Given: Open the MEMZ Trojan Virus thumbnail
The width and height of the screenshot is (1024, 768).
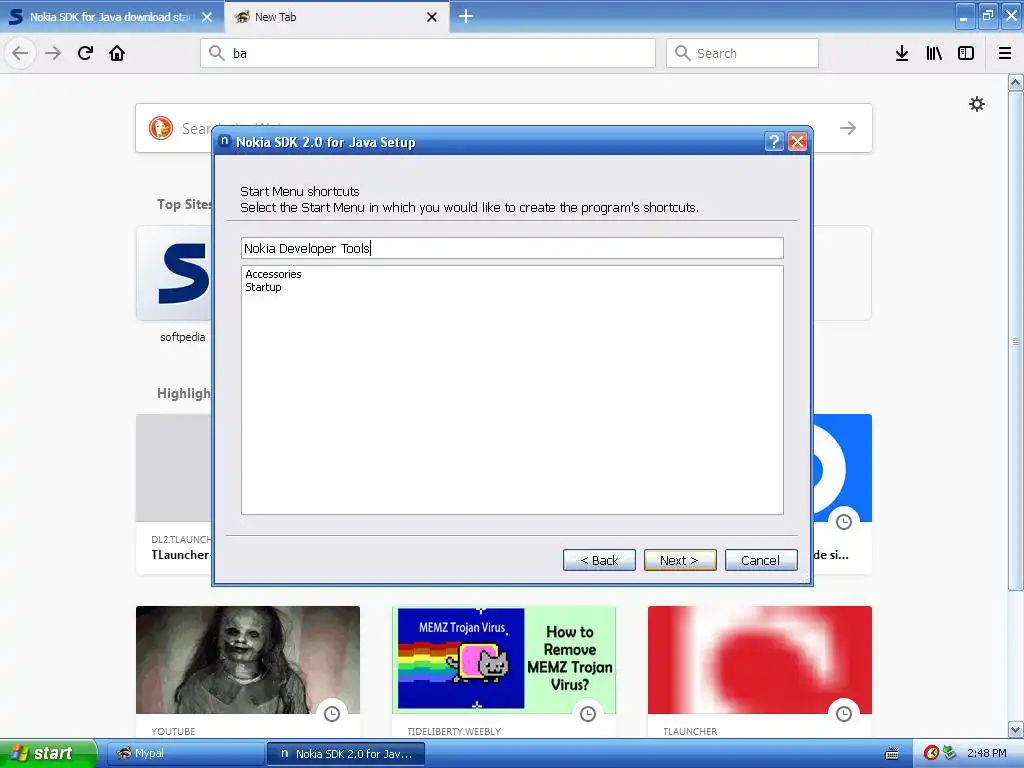Looking at the screenshot, I should tap(504, 660).
